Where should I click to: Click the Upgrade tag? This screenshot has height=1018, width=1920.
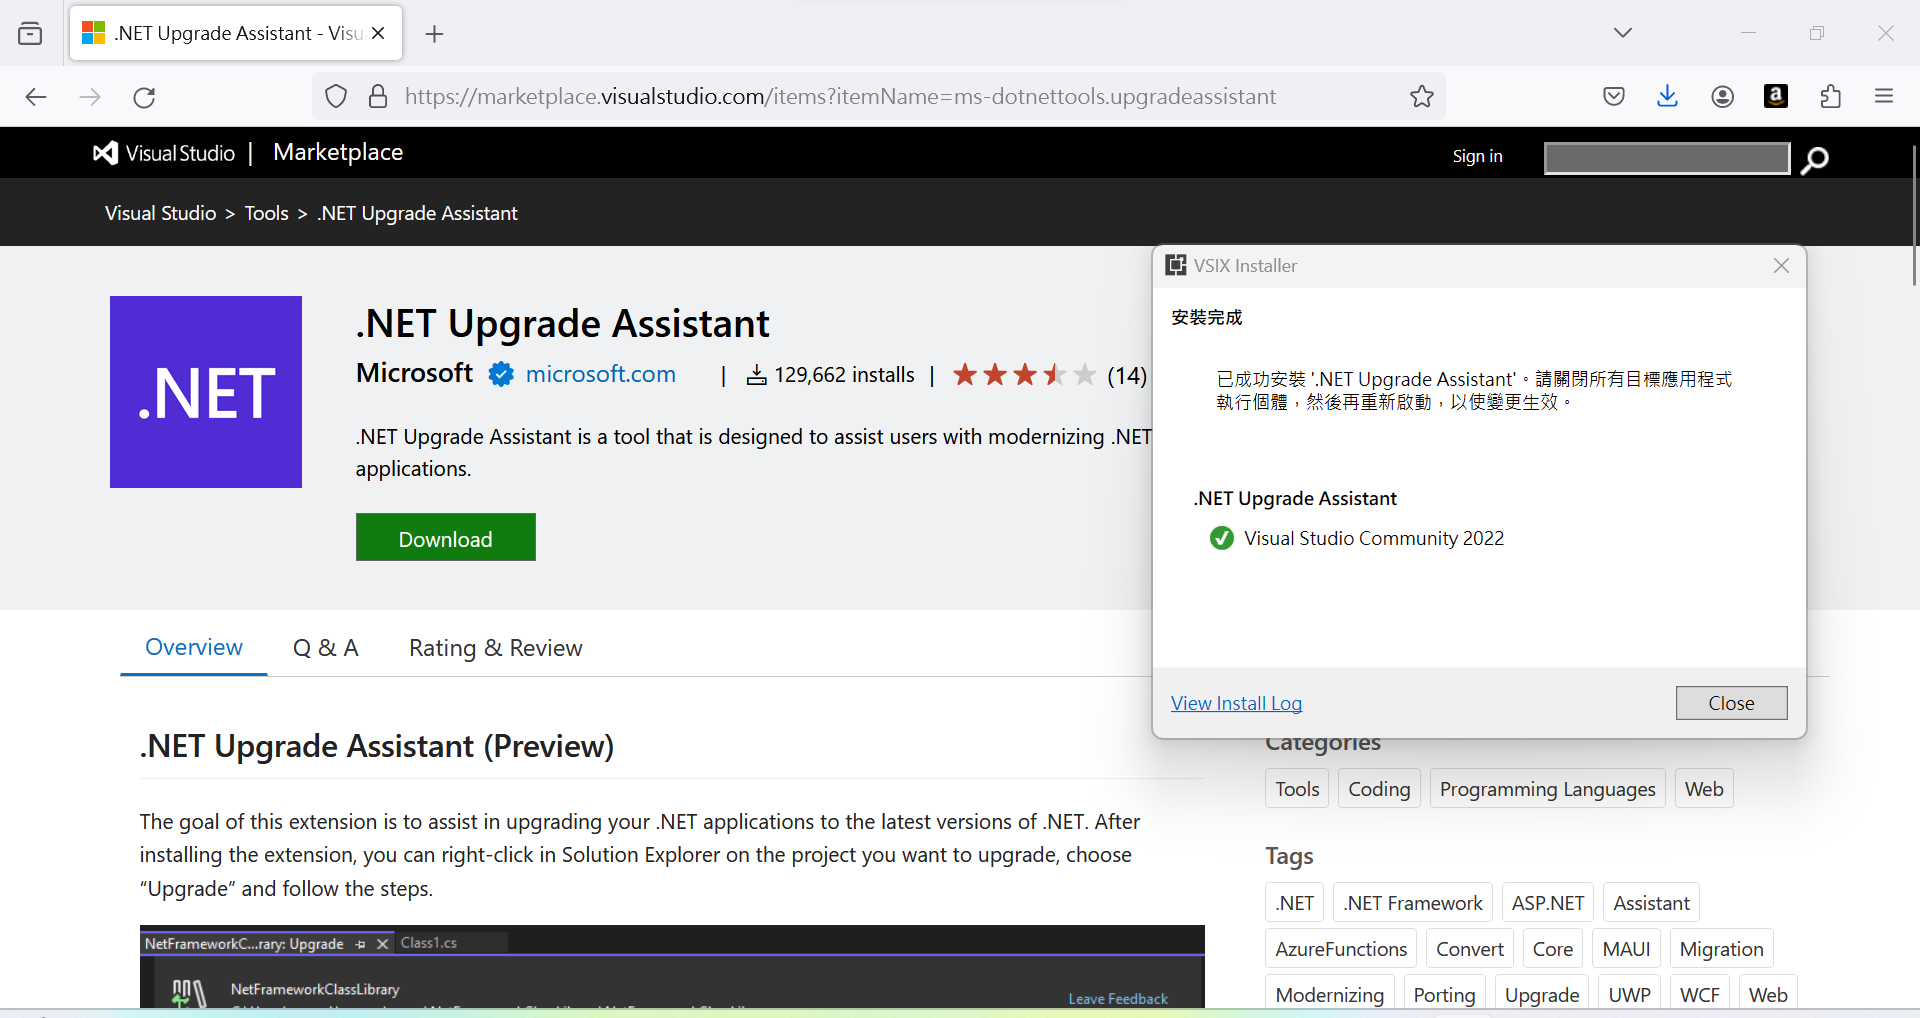point(1542,994)
